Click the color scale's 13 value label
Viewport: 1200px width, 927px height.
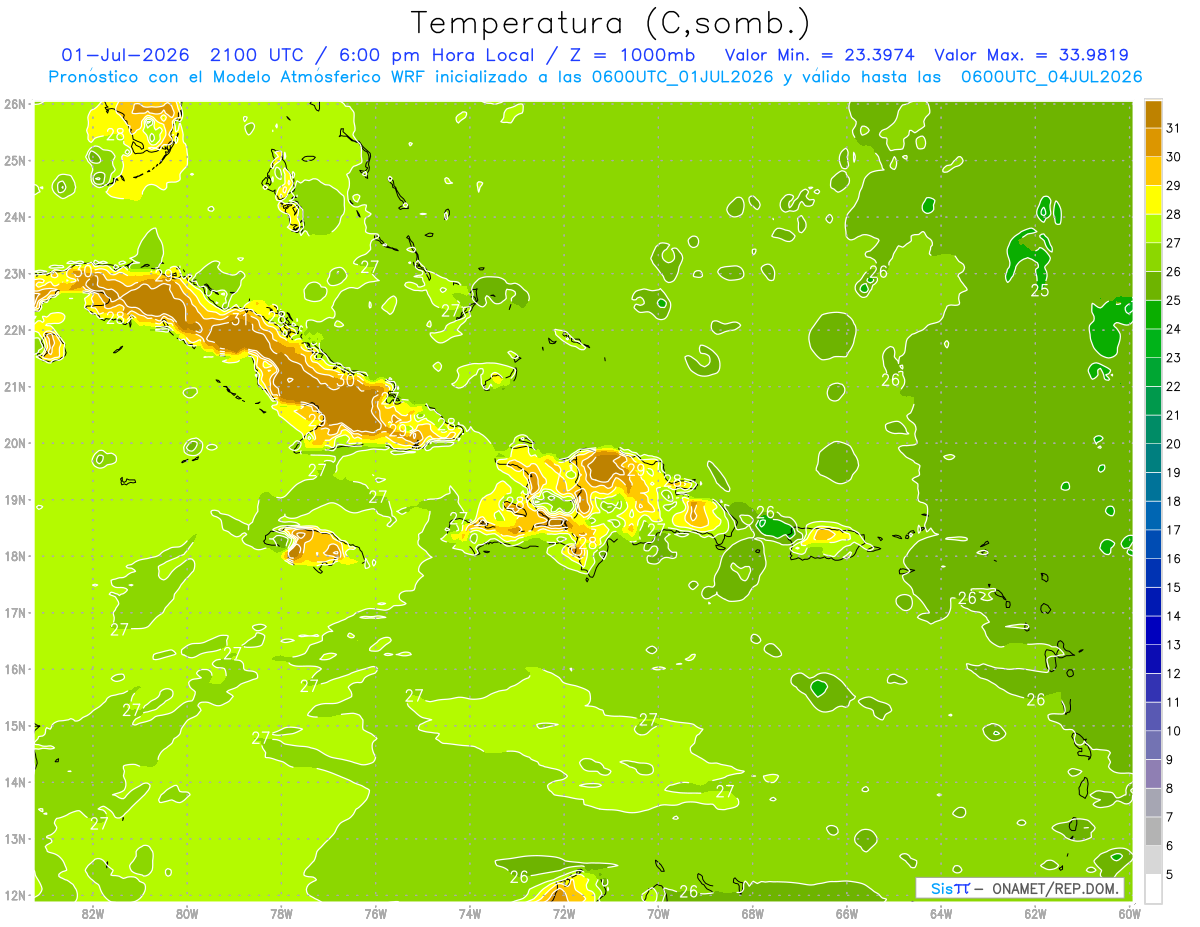[1174, 644]
